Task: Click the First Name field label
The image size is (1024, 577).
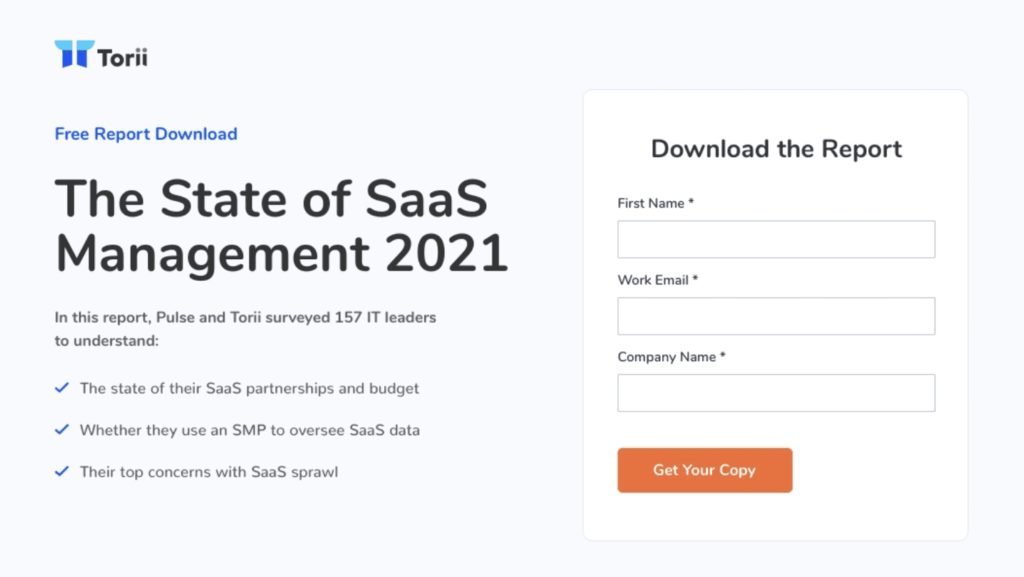Action: point(651,203)
